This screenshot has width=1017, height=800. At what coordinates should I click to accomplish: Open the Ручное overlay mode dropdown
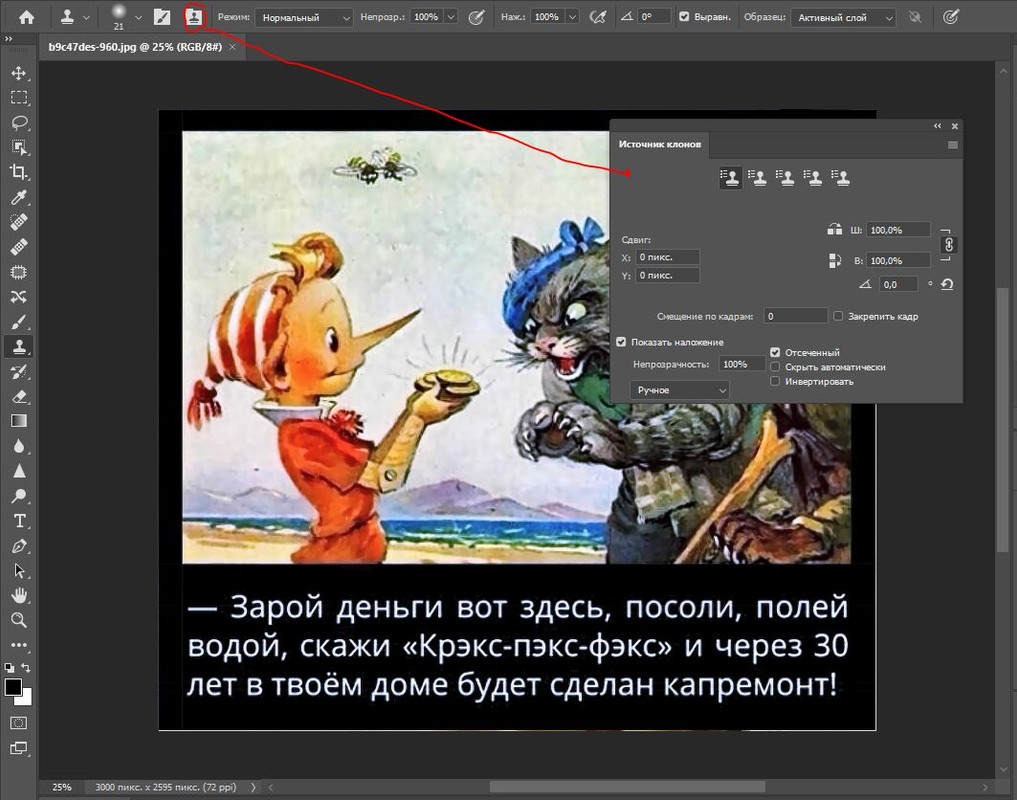pyautogui.click(x=680, y=390)
